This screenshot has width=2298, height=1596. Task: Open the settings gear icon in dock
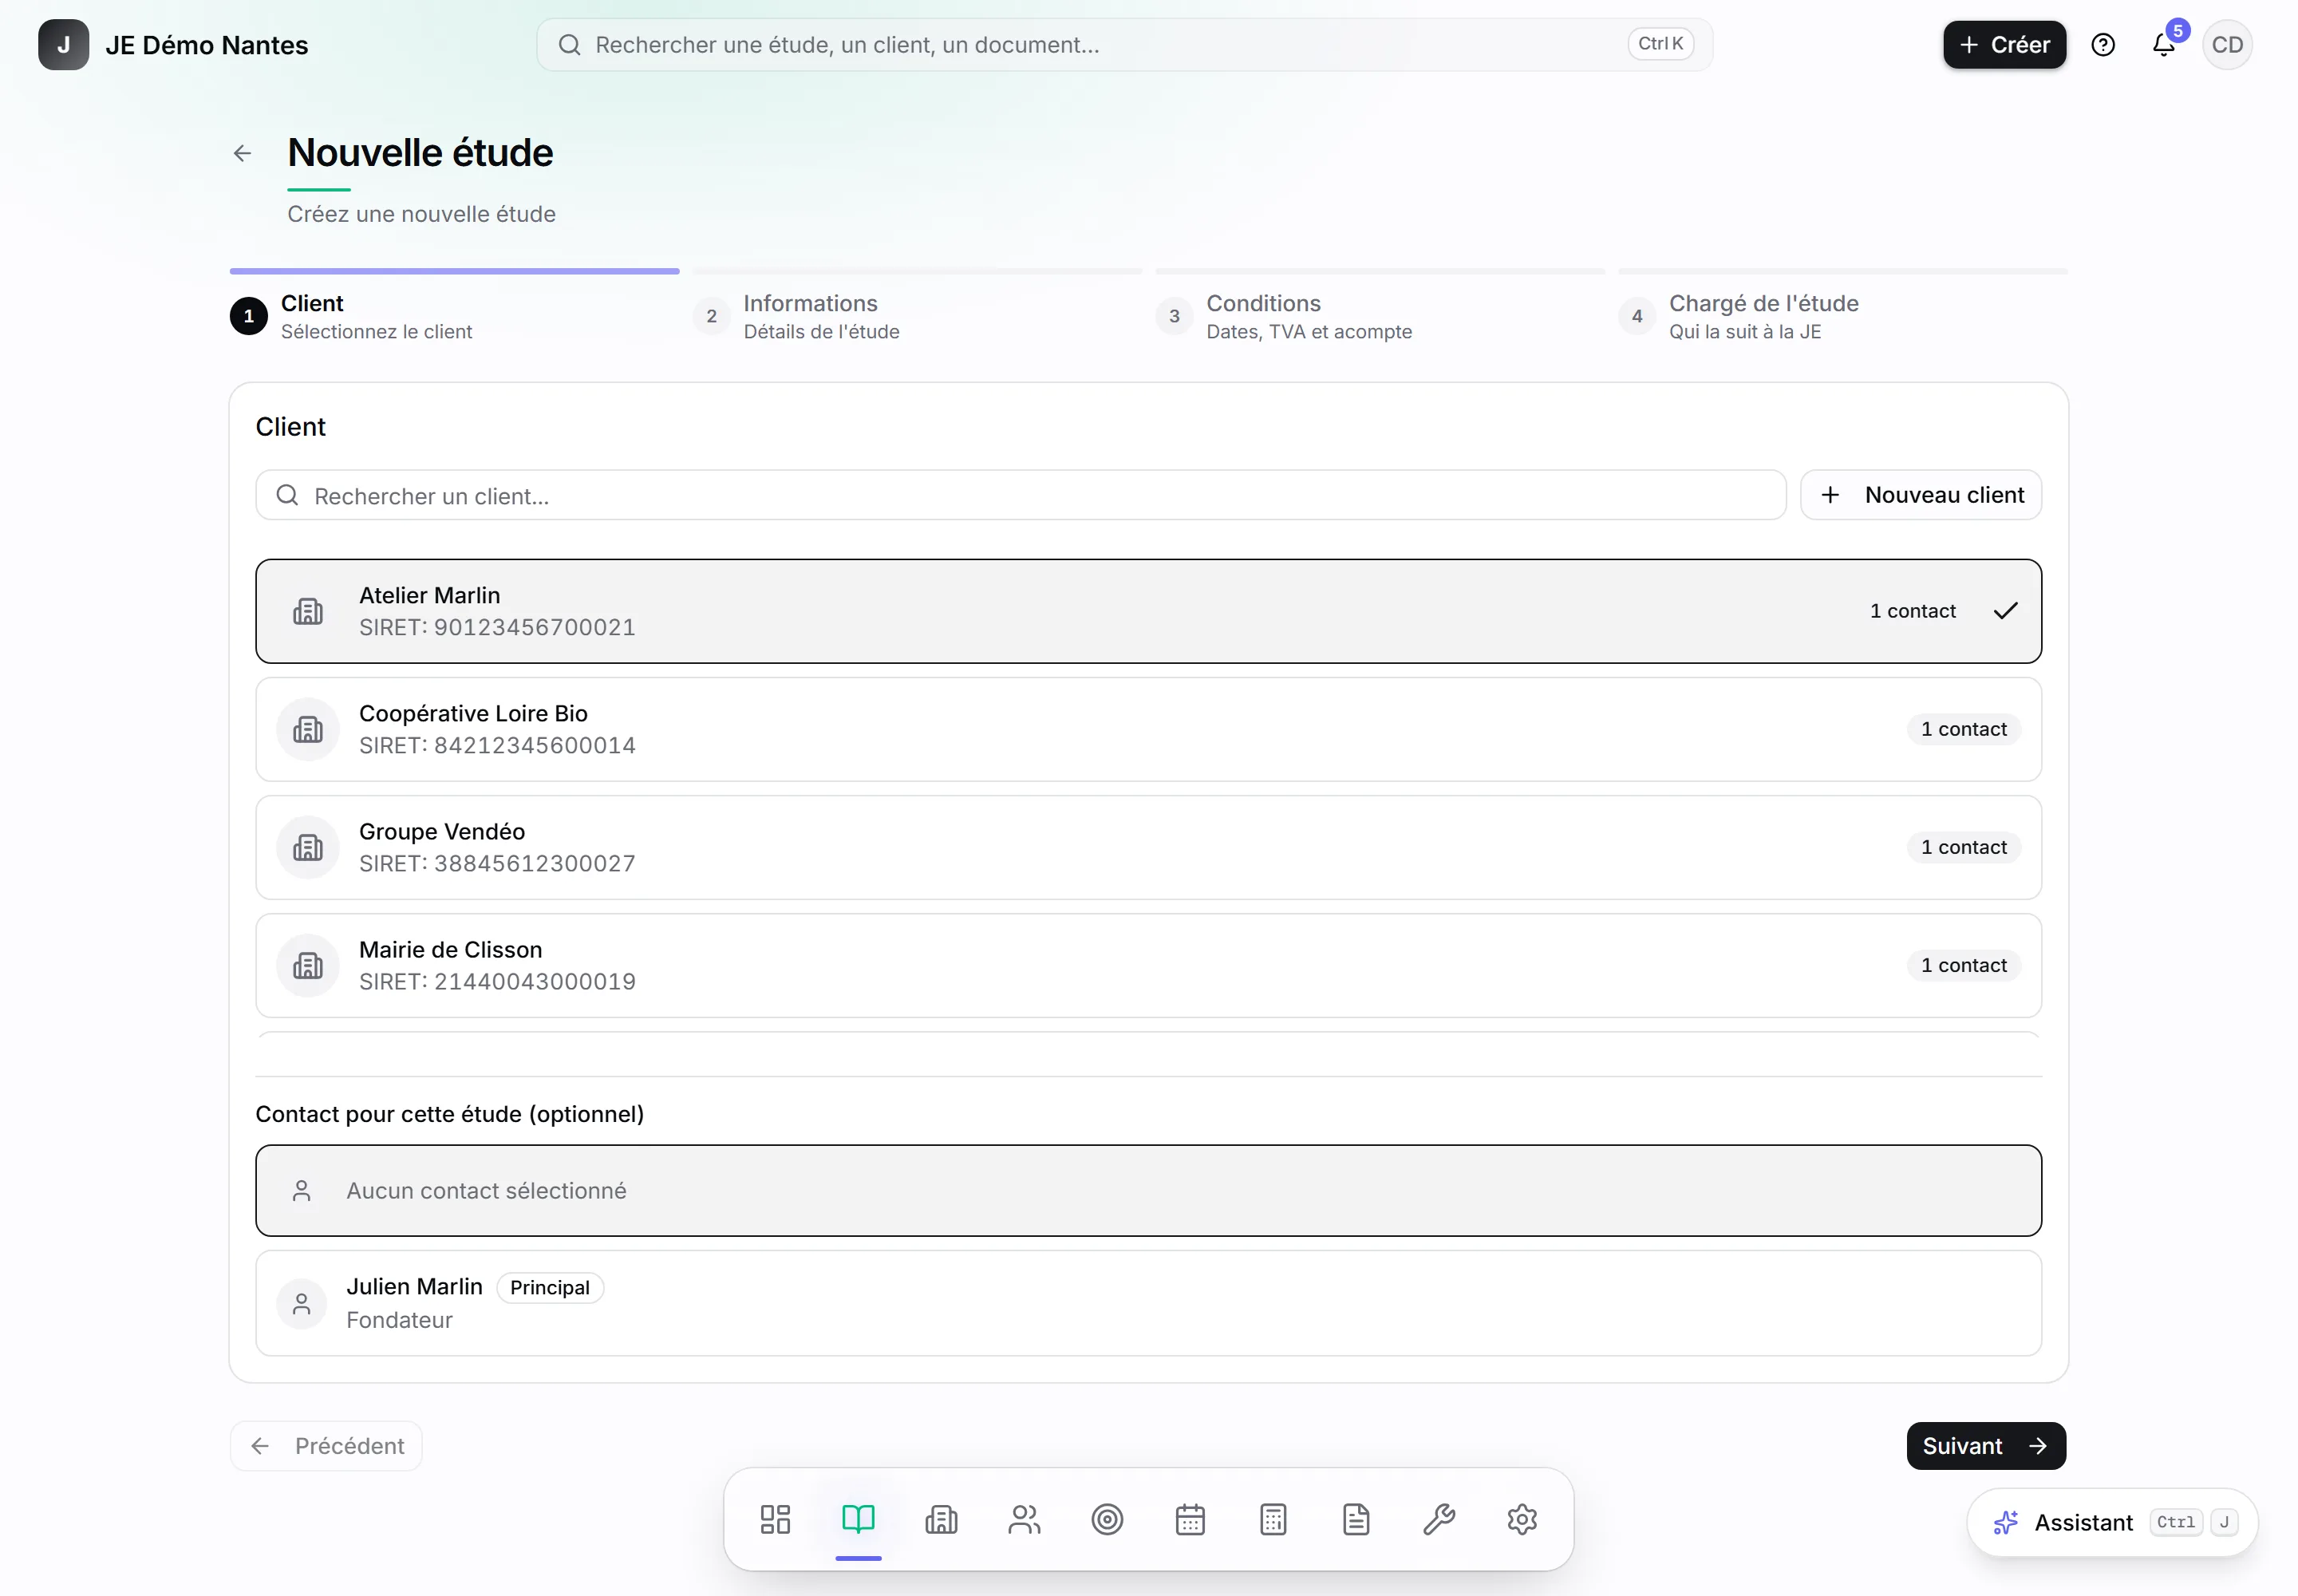point(1522,1519)
